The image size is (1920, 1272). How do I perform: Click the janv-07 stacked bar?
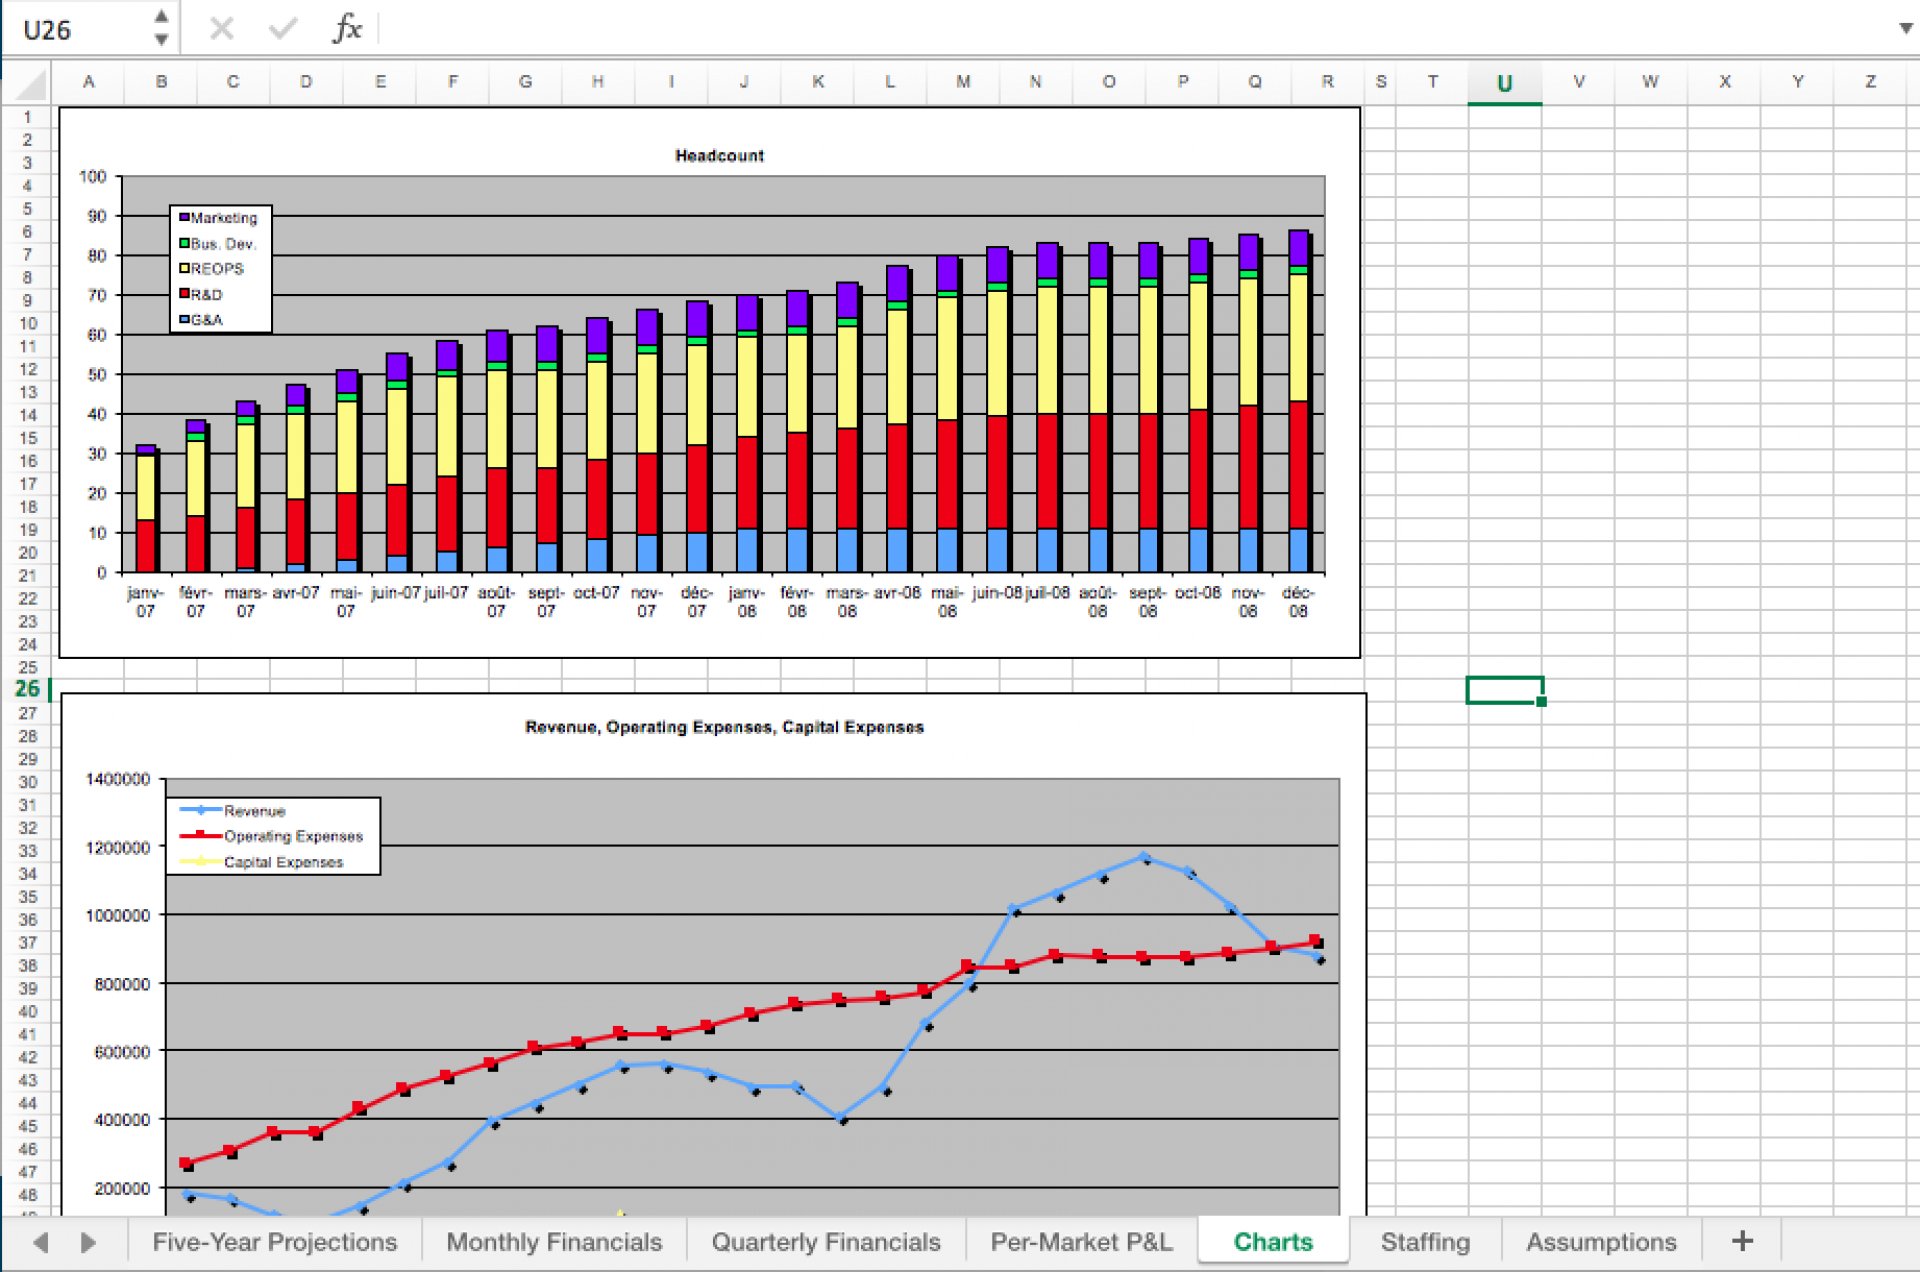[x=147, y=508]
